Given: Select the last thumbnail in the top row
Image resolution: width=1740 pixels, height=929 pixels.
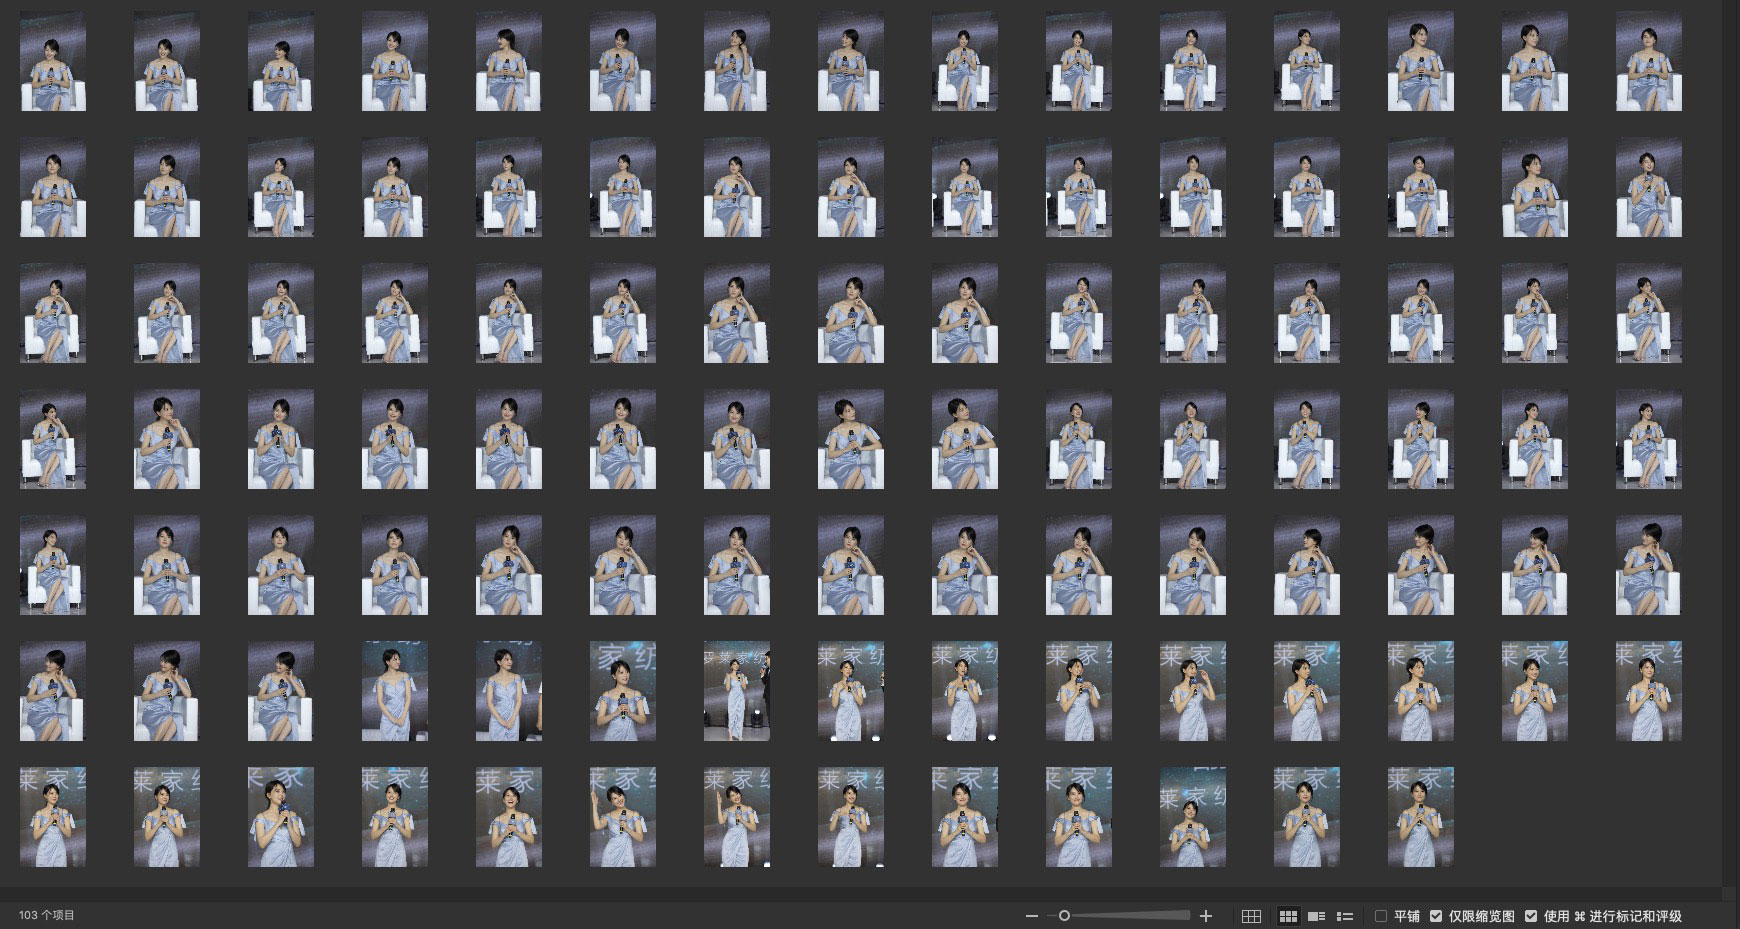Looking at the screenshot, I should tap(1648, 62).
